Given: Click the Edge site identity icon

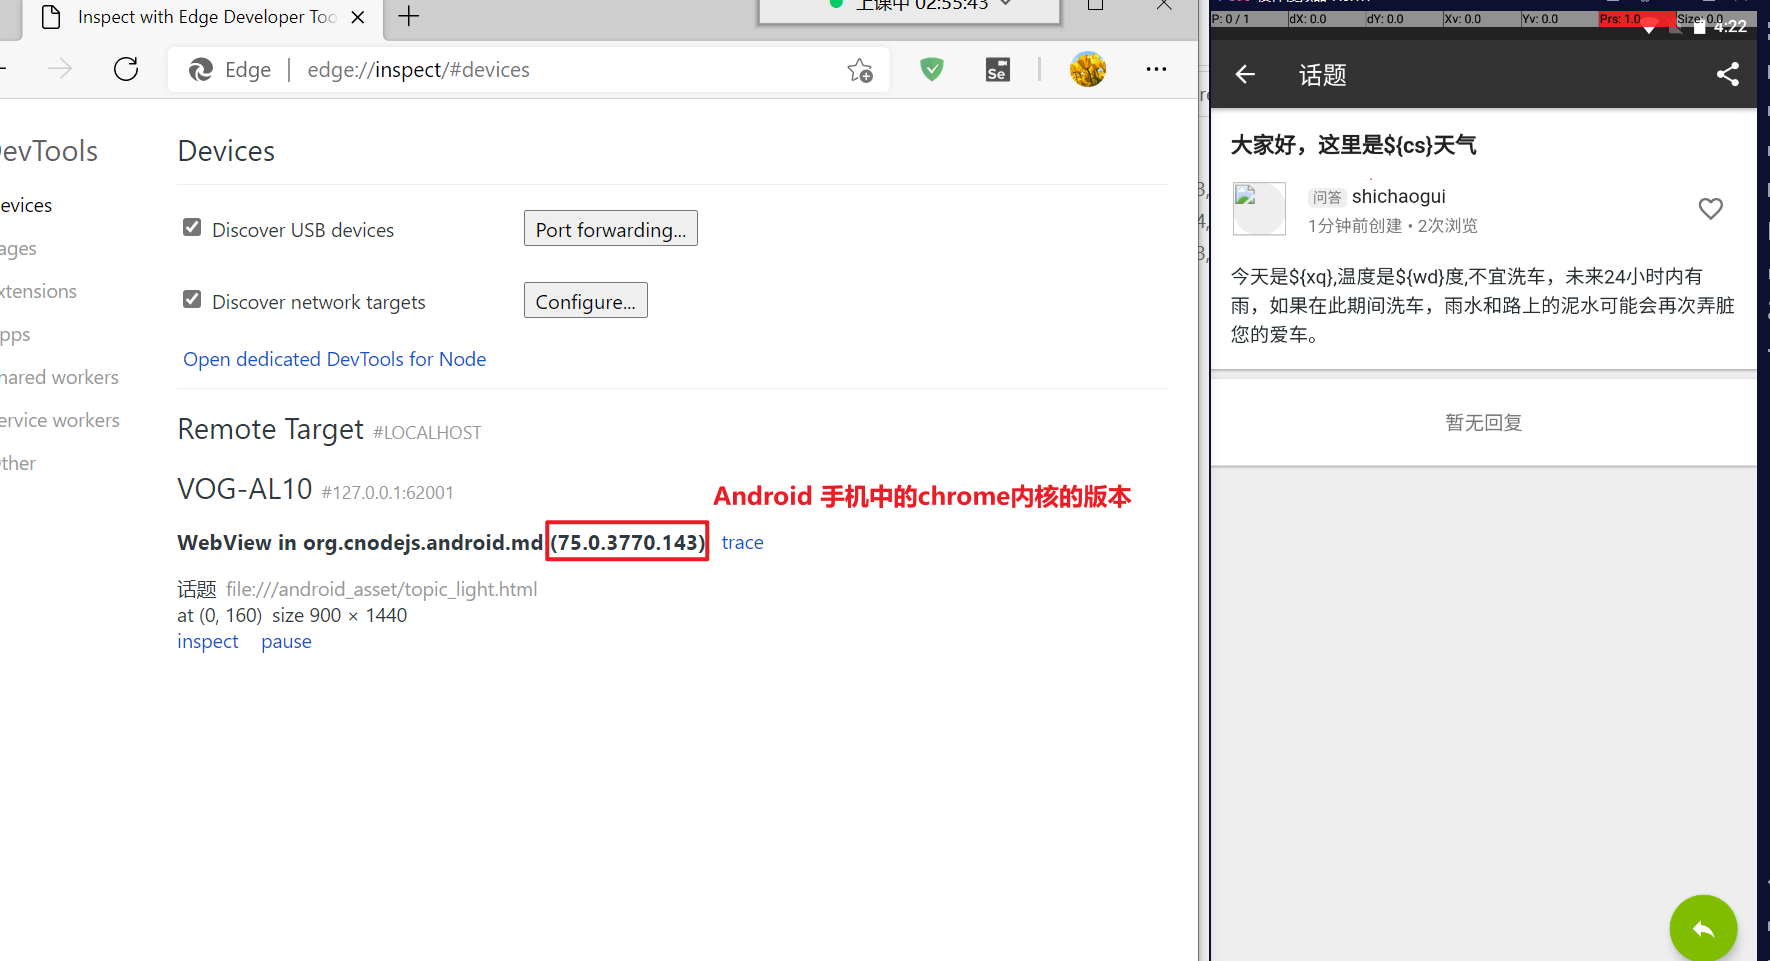Looking at the screenshot, I should coord(201,70).
